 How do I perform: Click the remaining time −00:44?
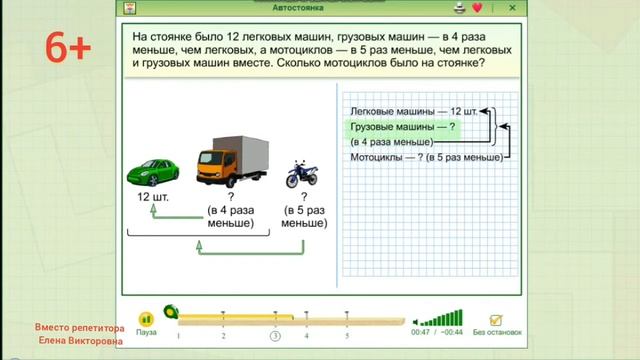[451, 332]
